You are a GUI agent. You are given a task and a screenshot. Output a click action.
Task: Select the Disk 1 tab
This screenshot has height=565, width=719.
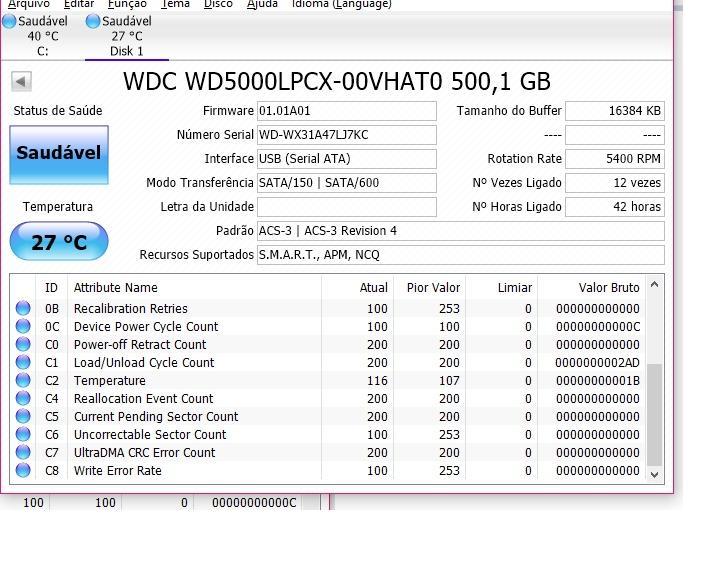(x=127, y=36)
